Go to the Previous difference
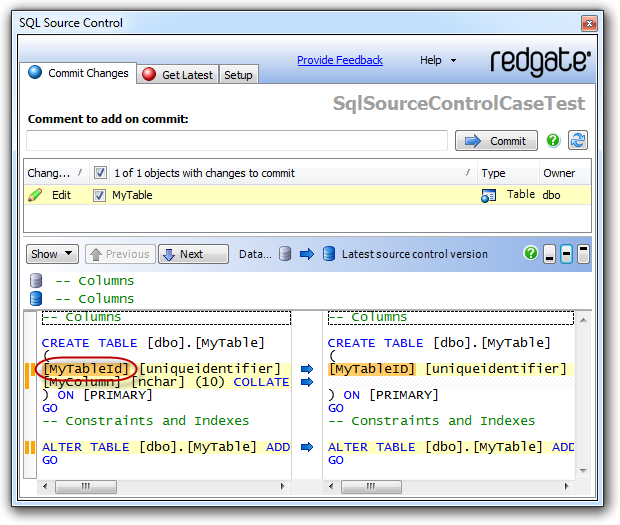The width and height of the screenshot is (620, 525). point(120,254)
